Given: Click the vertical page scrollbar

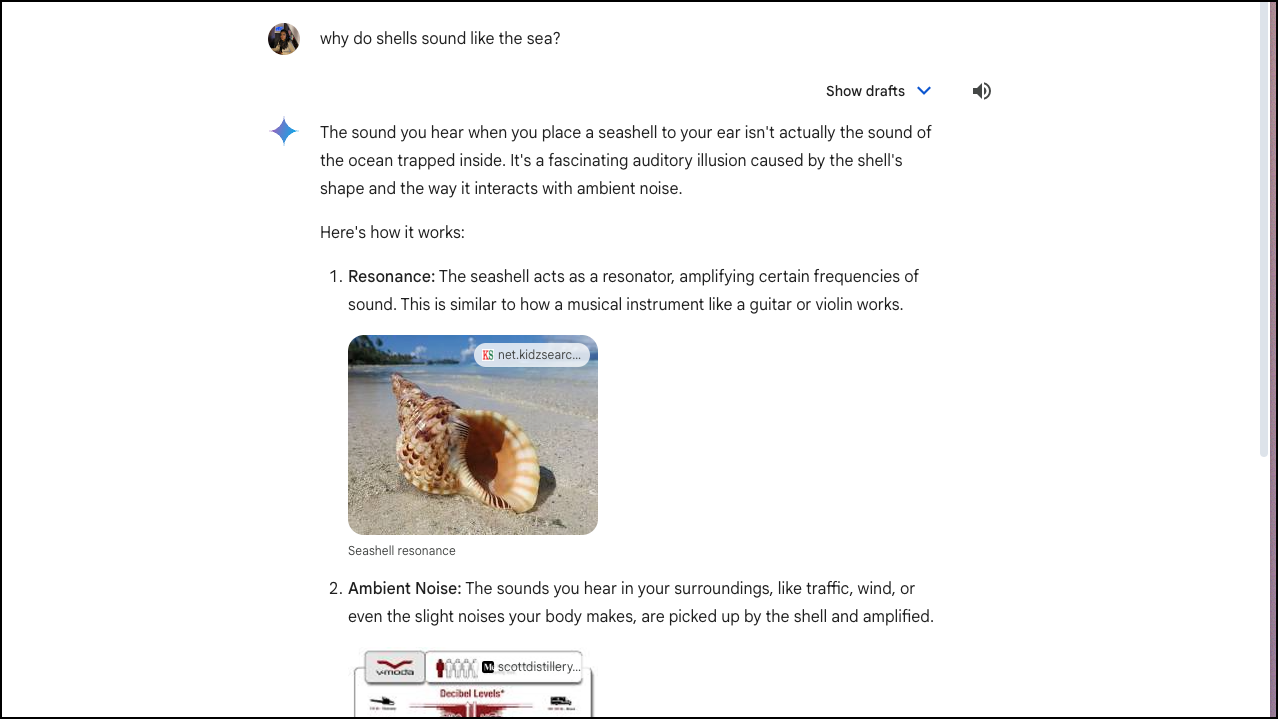Looking at the screenshot, I should [x=1267, y=230].
